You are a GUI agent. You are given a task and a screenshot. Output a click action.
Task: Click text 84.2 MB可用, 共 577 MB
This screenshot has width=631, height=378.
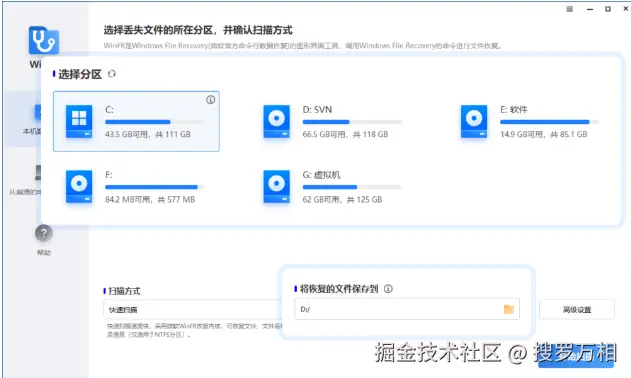click(150, 200)
